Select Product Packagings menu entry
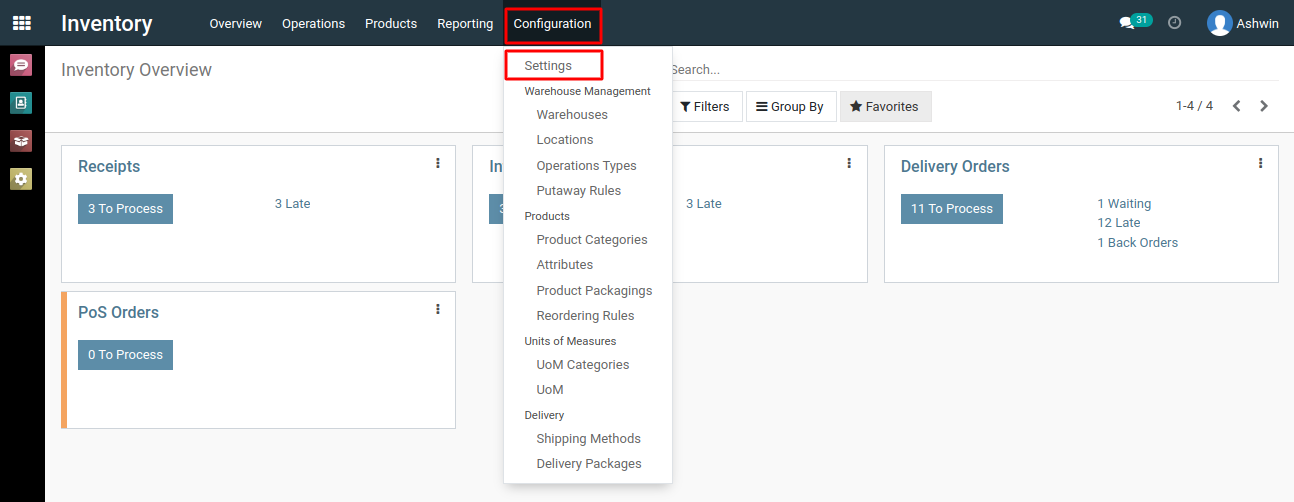This screenshot has height=502, width=1294. point(594,291)
